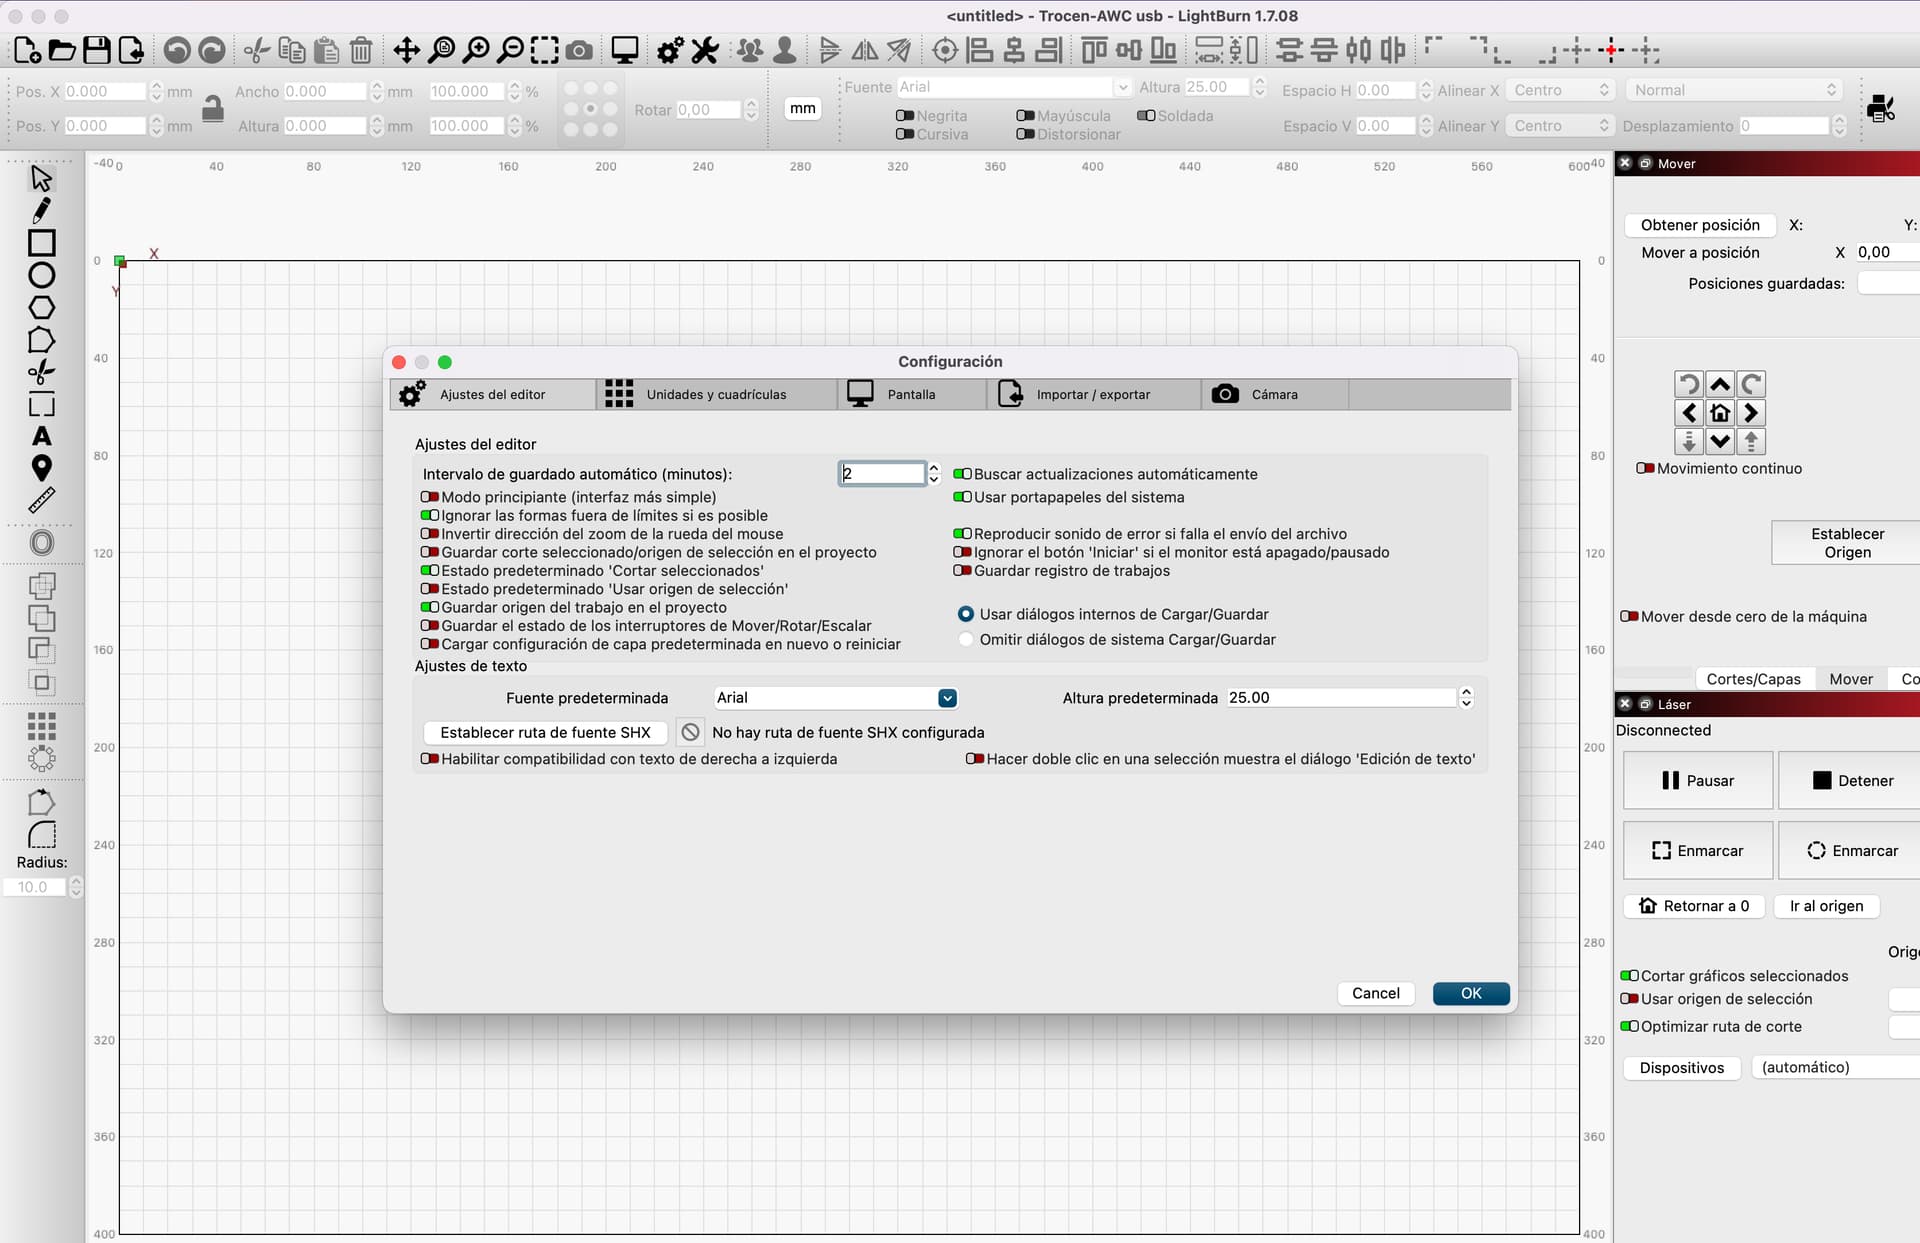Expand the Alinear X Centro dropdown

pos(1560,90)
